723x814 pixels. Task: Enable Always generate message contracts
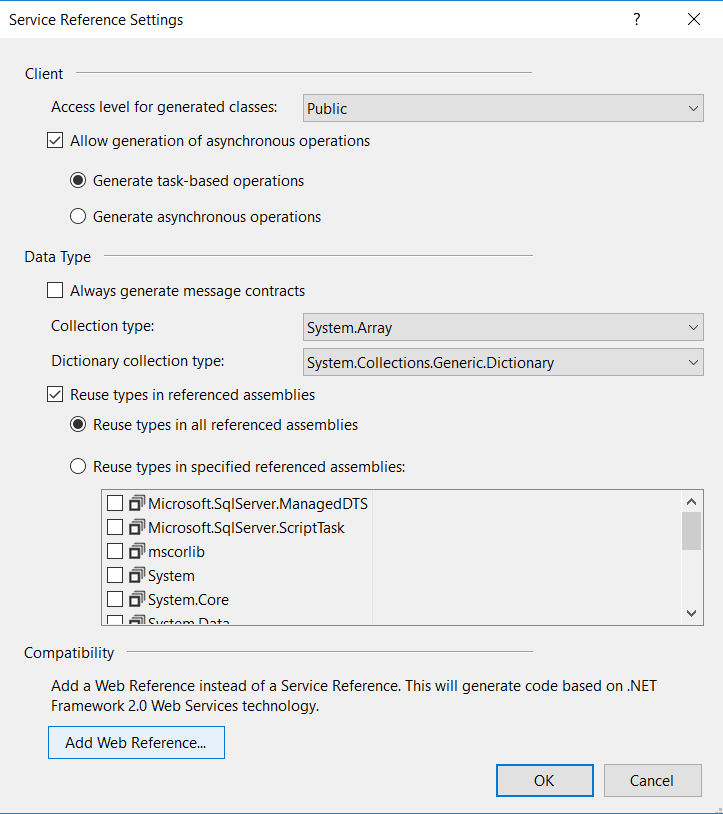click(x=55, y=290)
